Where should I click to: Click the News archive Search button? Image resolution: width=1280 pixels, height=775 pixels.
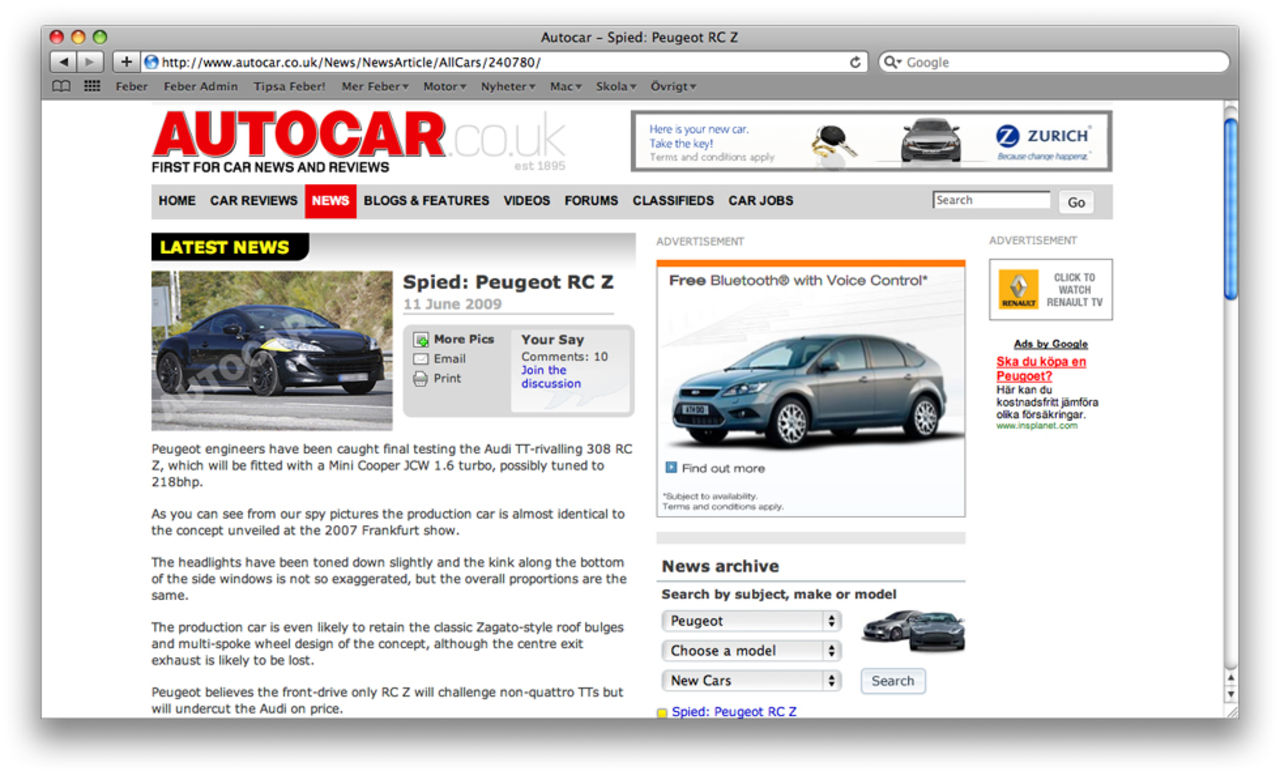pyautogui.click(x=892, y=681)
